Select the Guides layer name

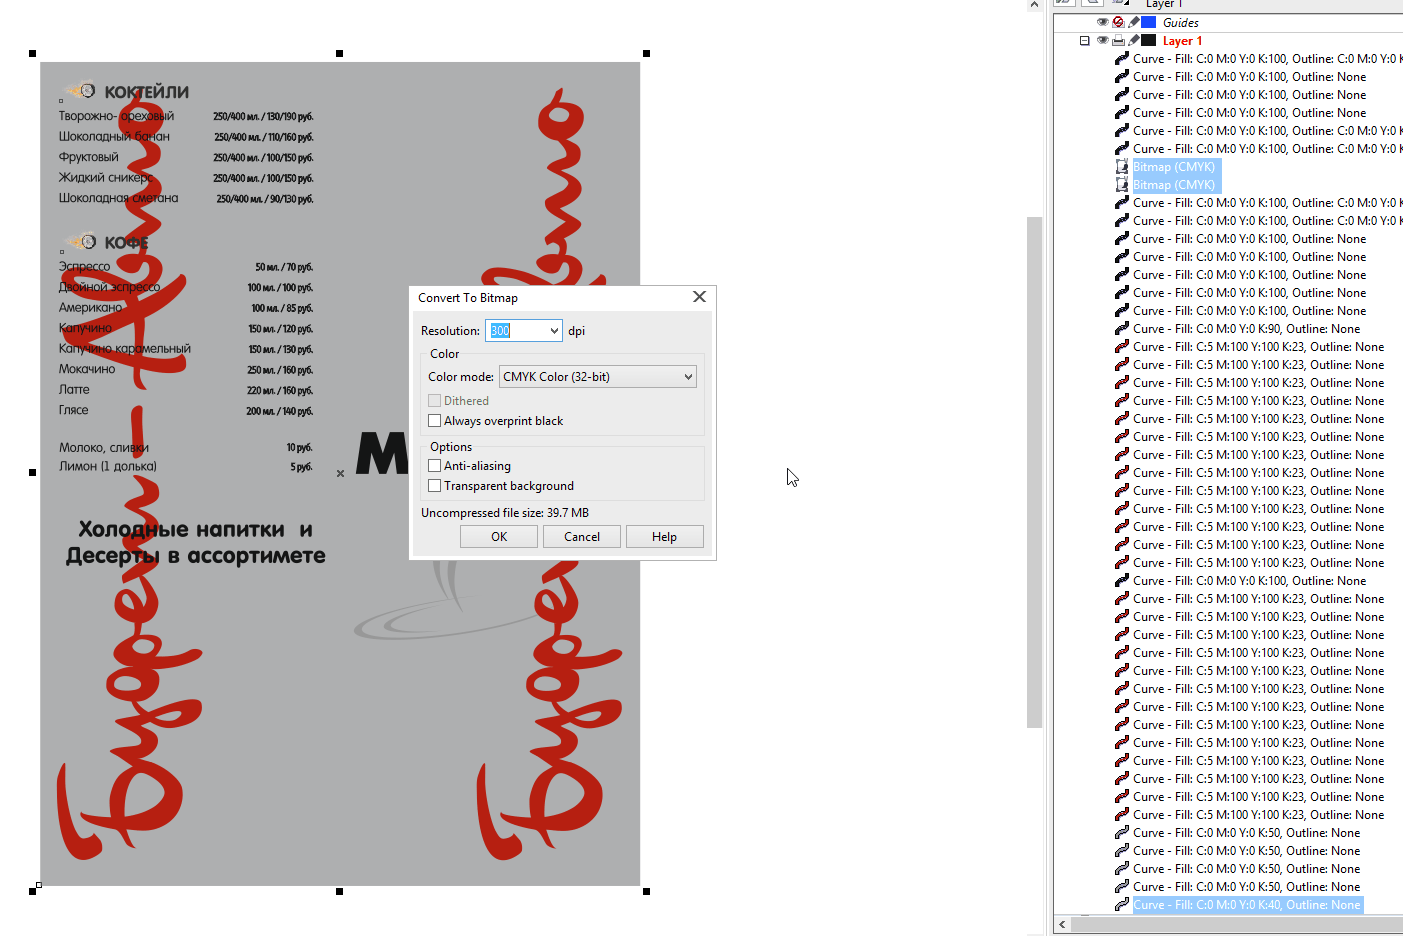[1180, 22]
